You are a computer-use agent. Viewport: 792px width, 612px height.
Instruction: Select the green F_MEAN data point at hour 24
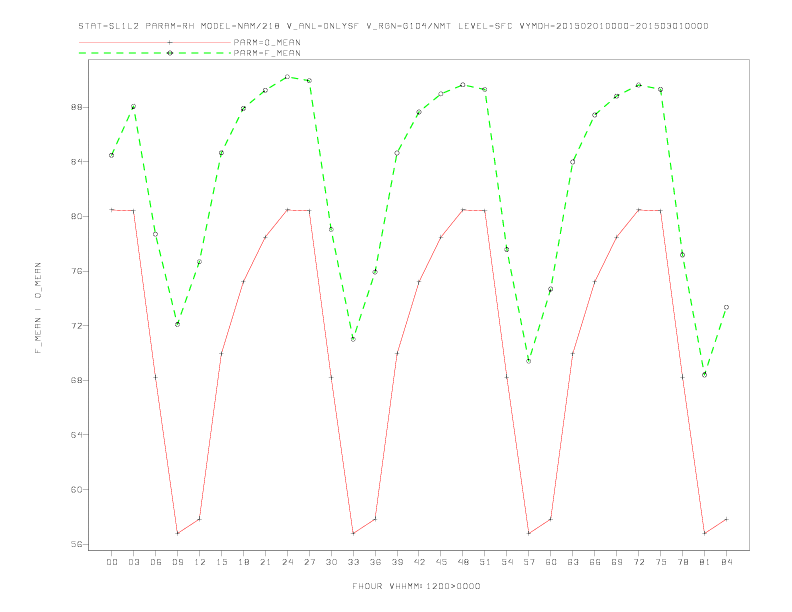(287, 77)
